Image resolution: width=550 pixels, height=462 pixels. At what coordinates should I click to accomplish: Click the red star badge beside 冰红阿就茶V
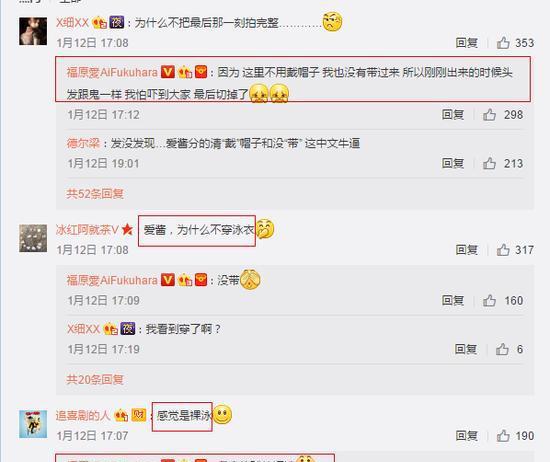click(x=127, y=230)
